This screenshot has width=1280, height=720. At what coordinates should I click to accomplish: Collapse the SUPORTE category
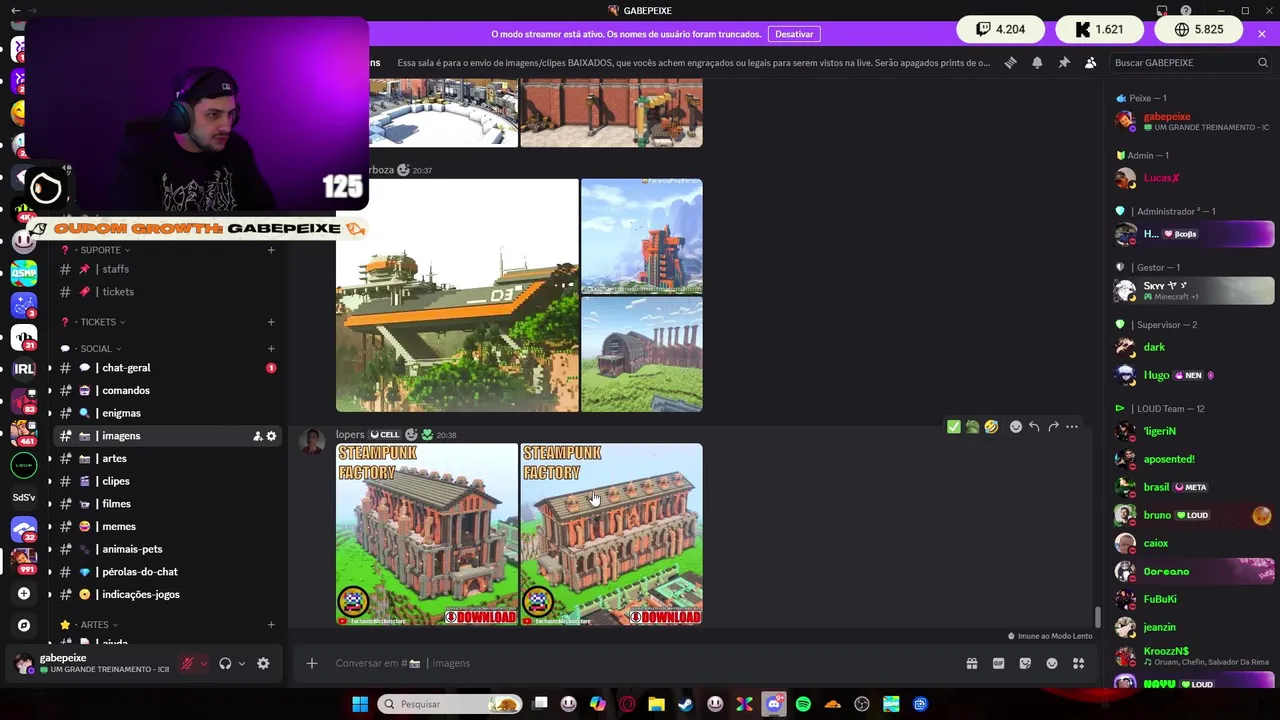[101, 250]
